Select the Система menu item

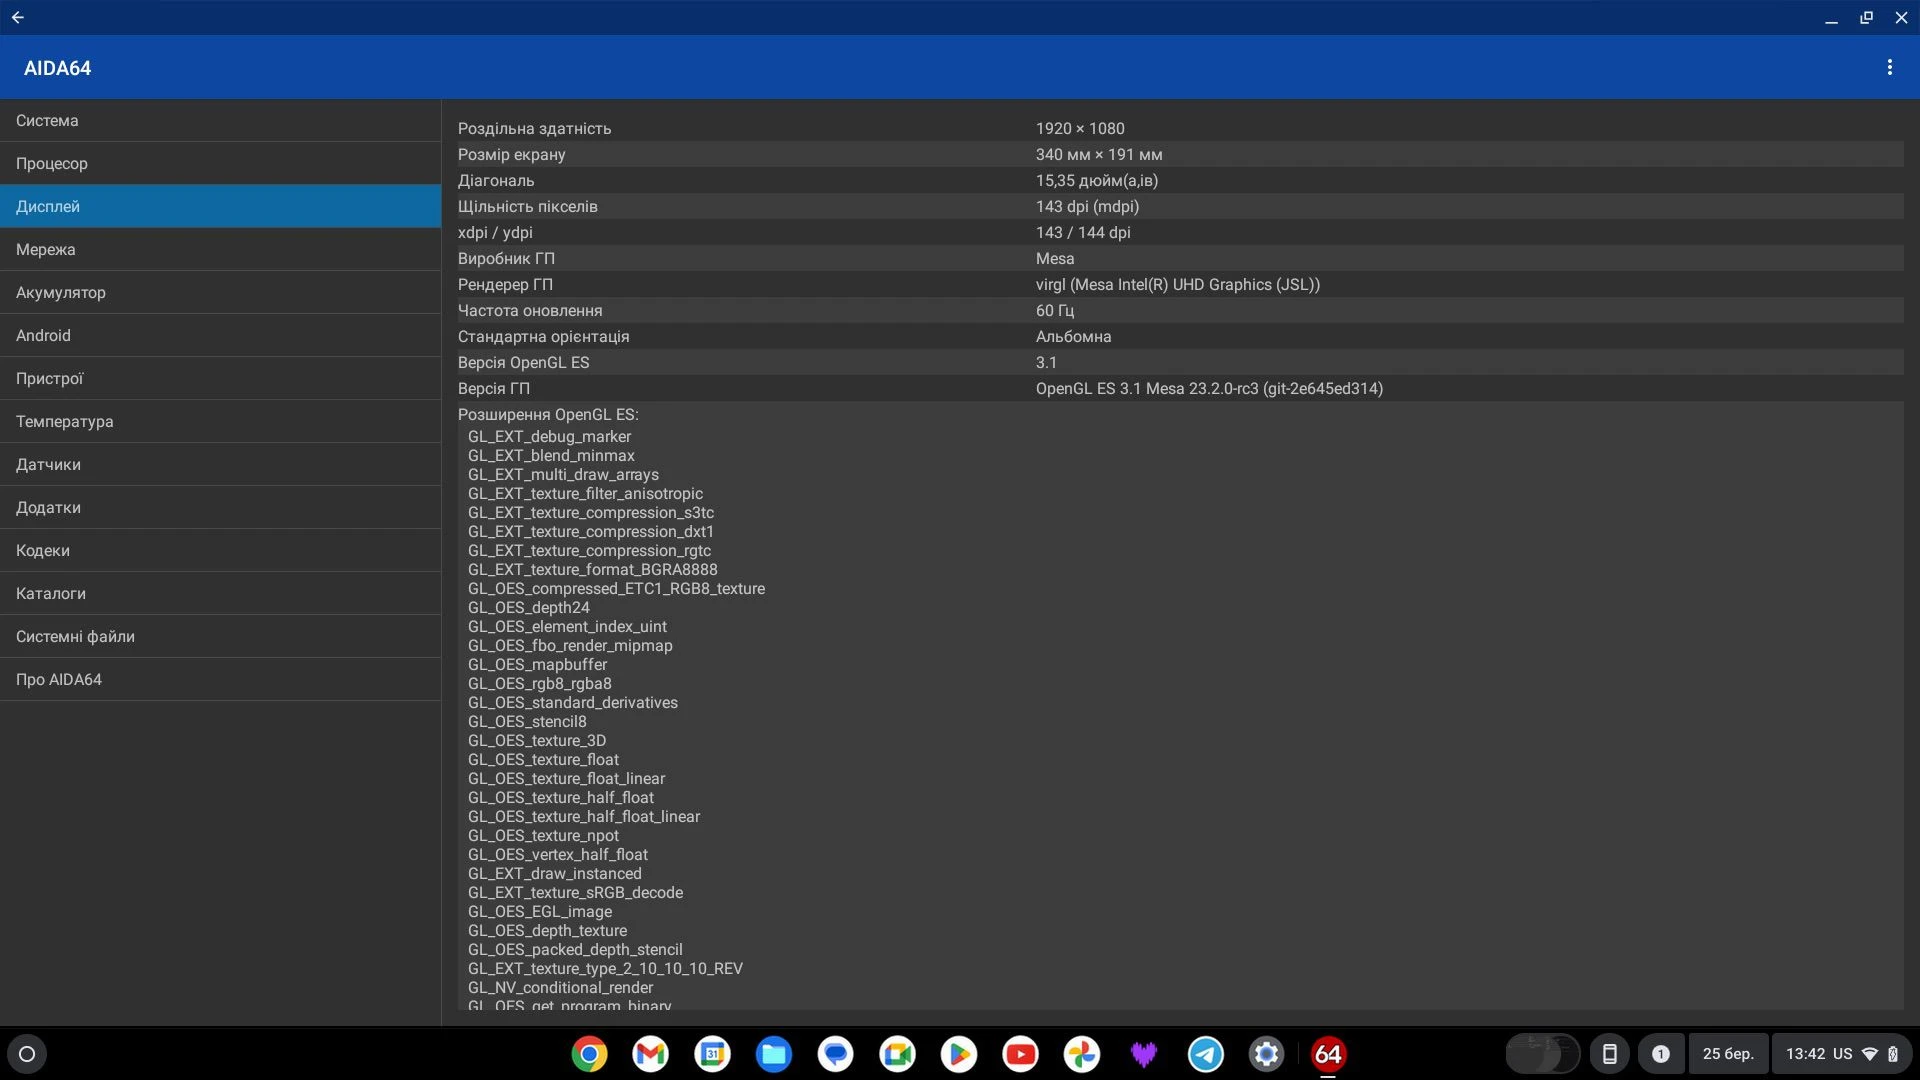click(220, 120)
